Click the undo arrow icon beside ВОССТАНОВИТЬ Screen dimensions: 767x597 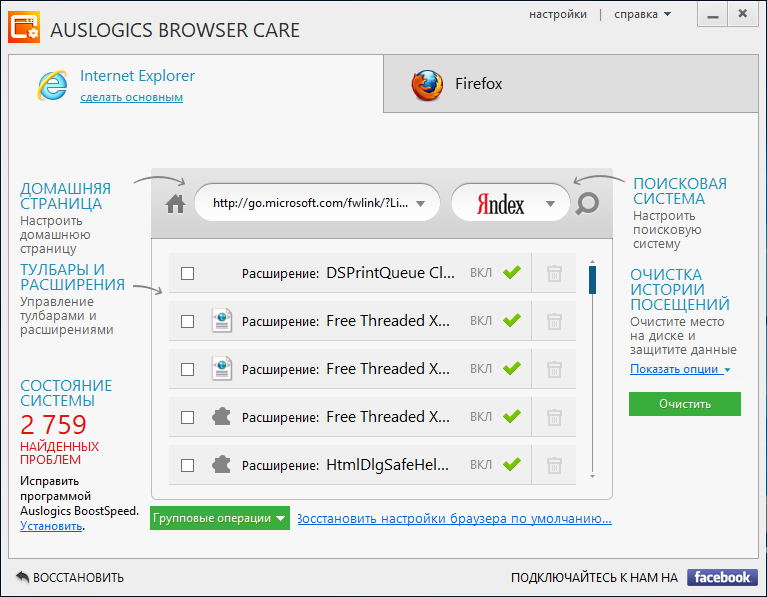click(23, 577)
